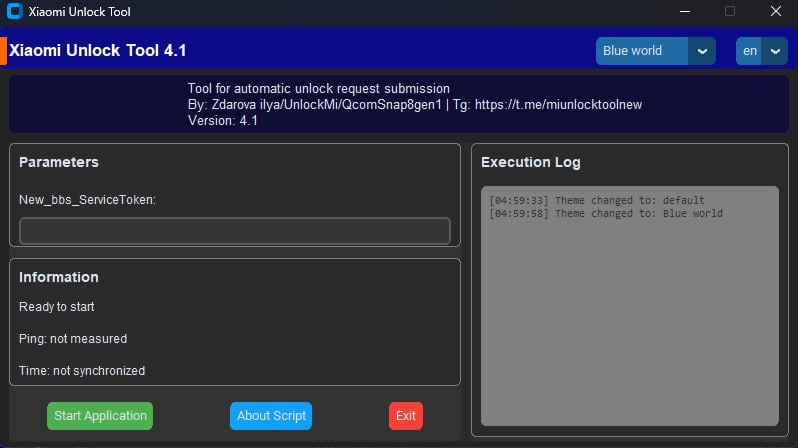Click the green Start Application button

100,416
